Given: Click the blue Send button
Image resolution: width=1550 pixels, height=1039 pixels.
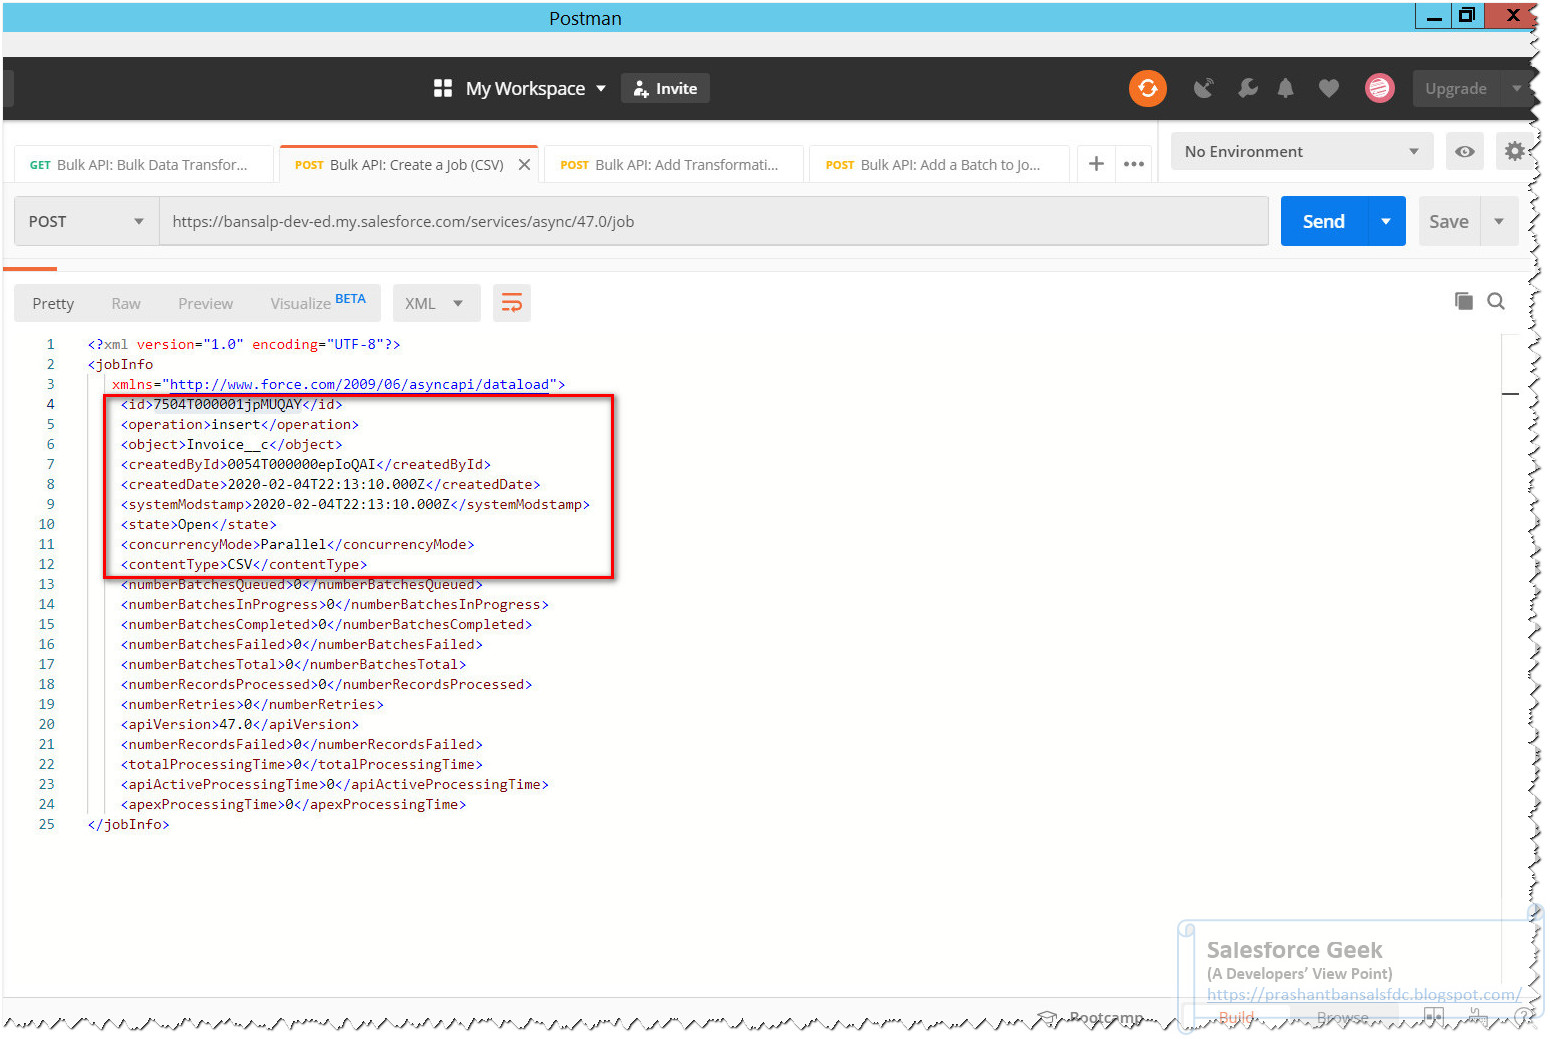Looking at the screenshot, I should (x=1324, y=221).
